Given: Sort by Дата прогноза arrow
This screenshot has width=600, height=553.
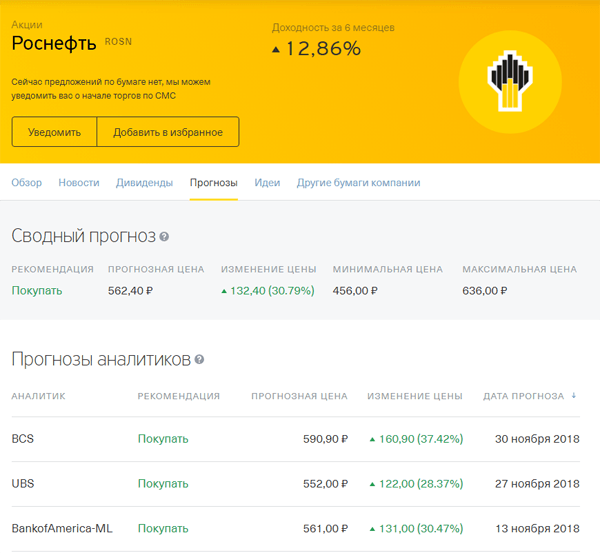Looking at the screenshot, I should pyautogui.click(x=574, y=395).
